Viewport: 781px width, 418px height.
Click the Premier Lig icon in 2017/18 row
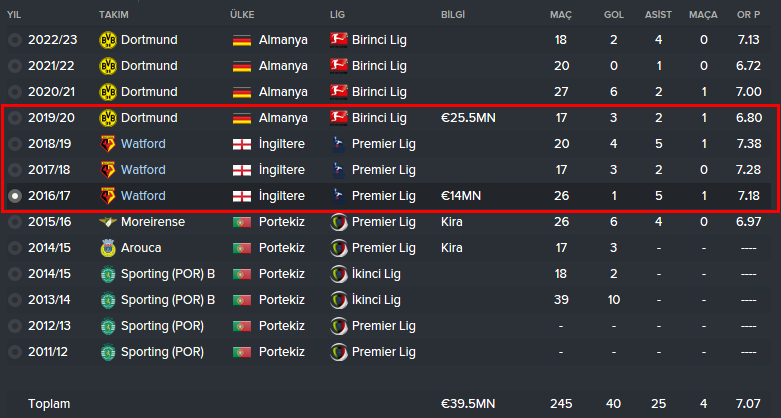pyautogui.click(x=339, y=170)
